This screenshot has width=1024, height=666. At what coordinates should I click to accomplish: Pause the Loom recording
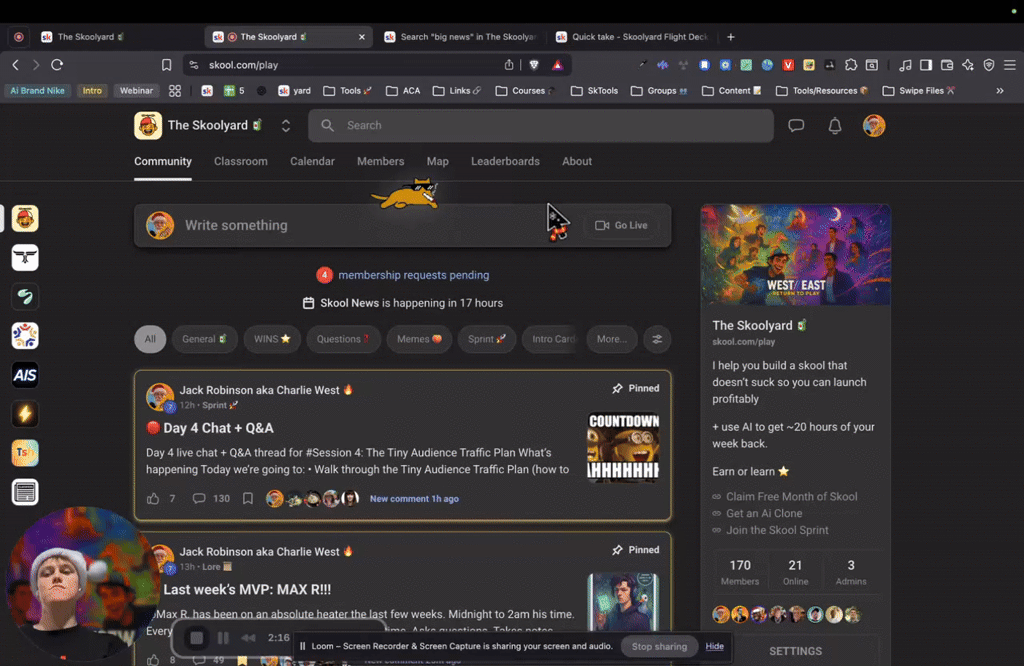[x=223, y=638]
